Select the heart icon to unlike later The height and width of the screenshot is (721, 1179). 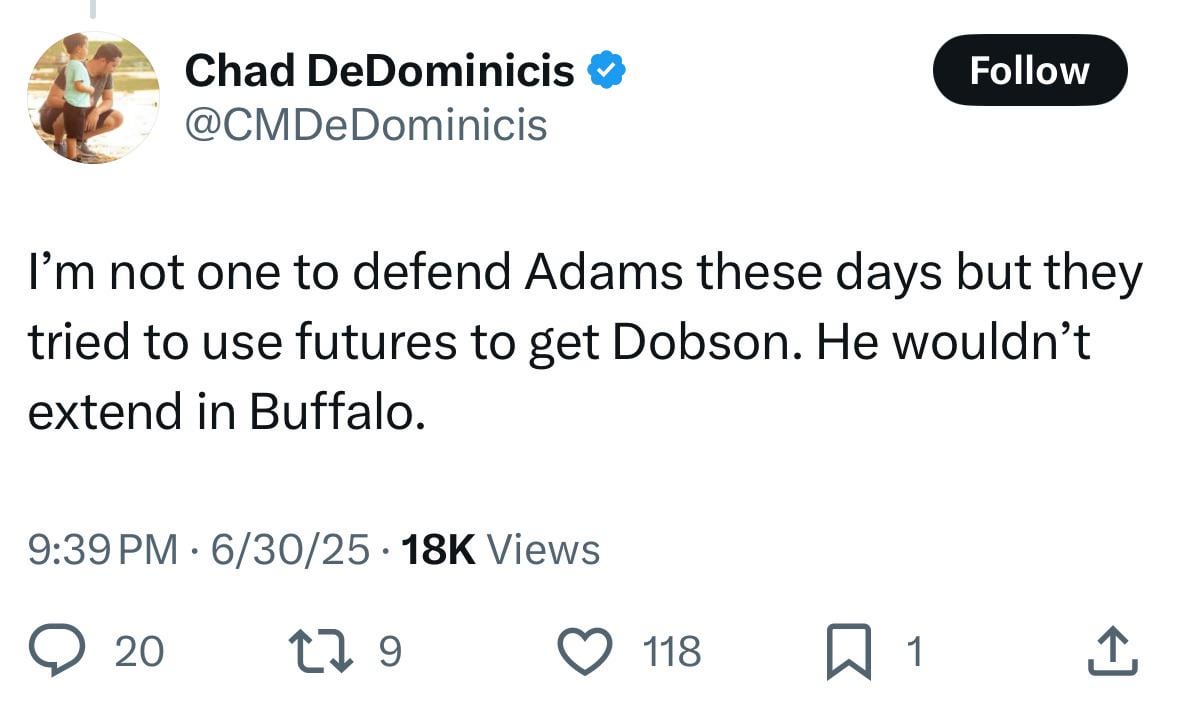[586, 650]
